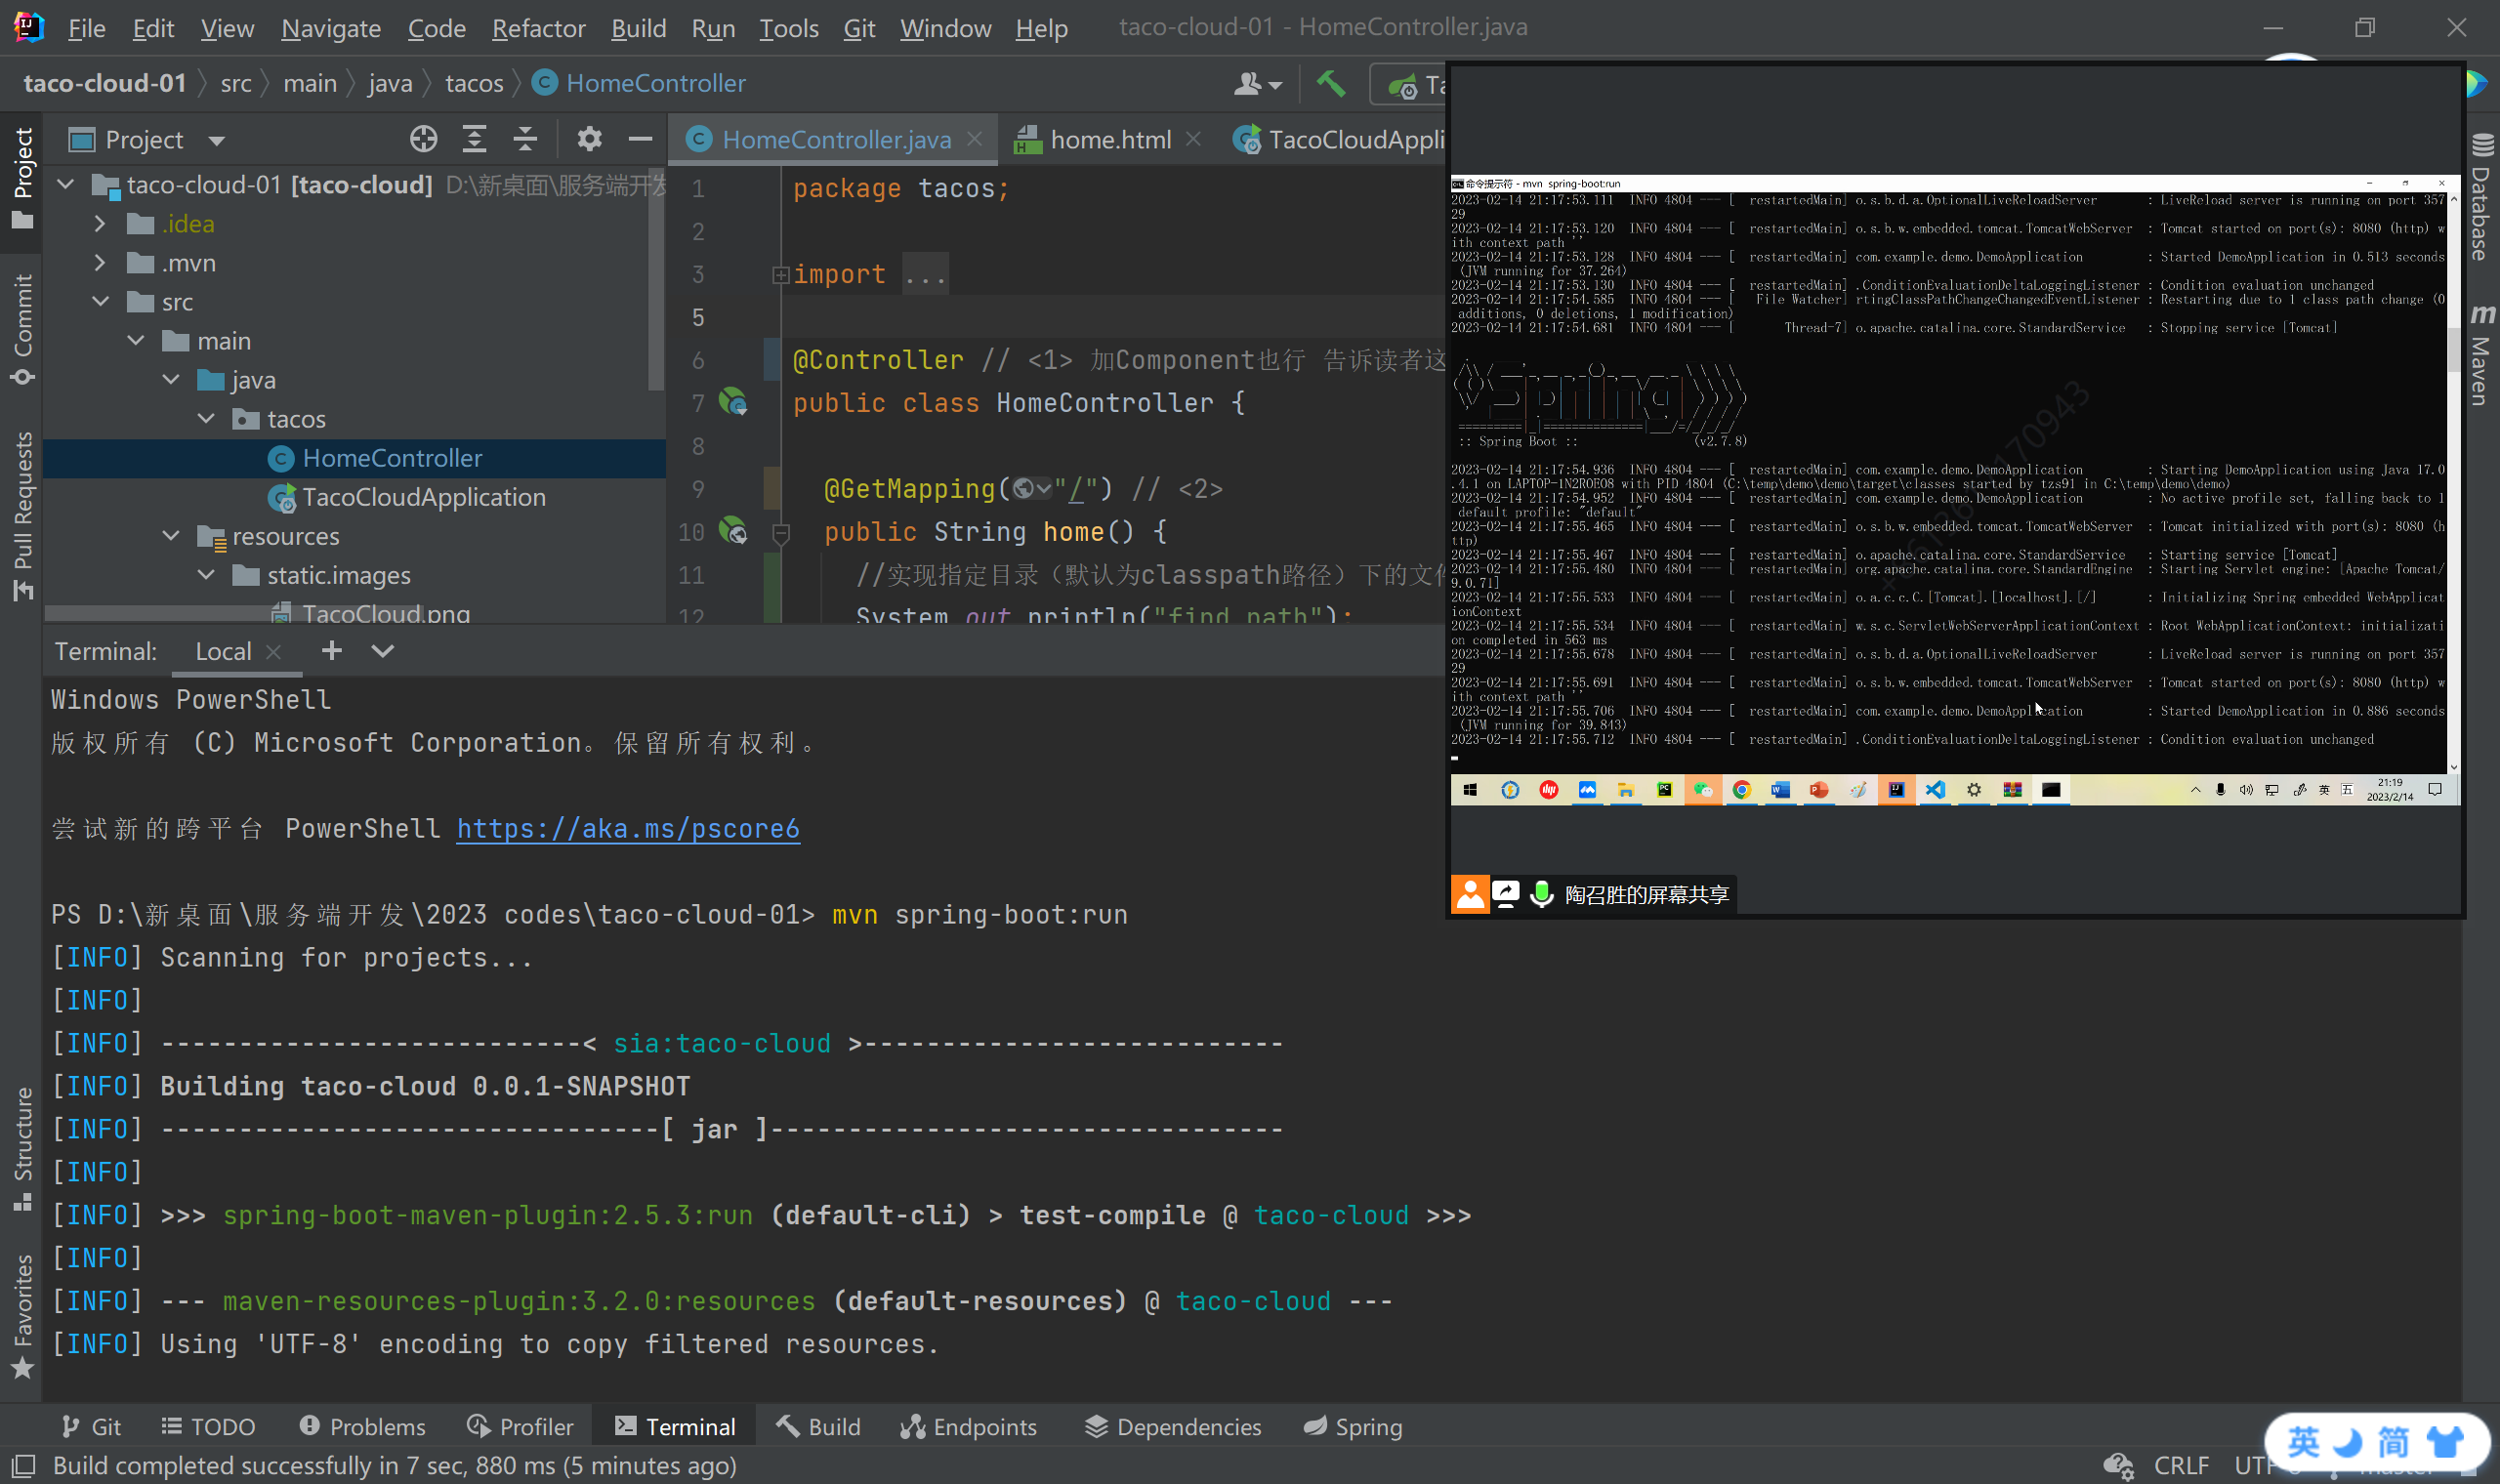This screenshot has height=1484, width=2500.
Task: Click Select Opened File target icon
Action: click(x=423, y=139)
